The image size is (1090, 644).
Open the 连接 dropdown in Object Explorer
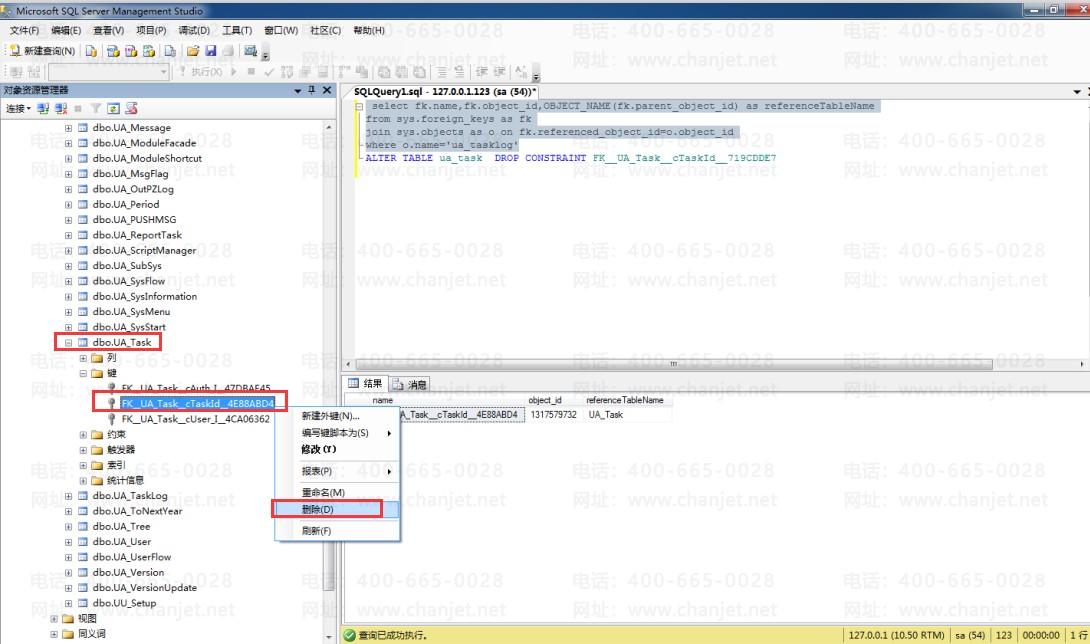pyautogui.click(x=18, y=108)
